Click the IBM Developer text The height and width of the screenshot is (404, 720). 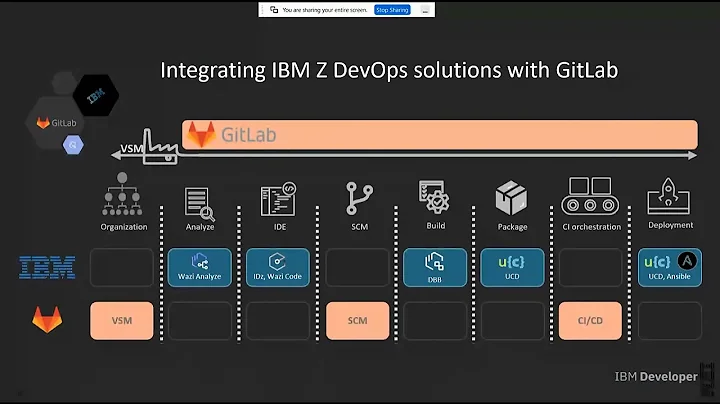(656, 376)
